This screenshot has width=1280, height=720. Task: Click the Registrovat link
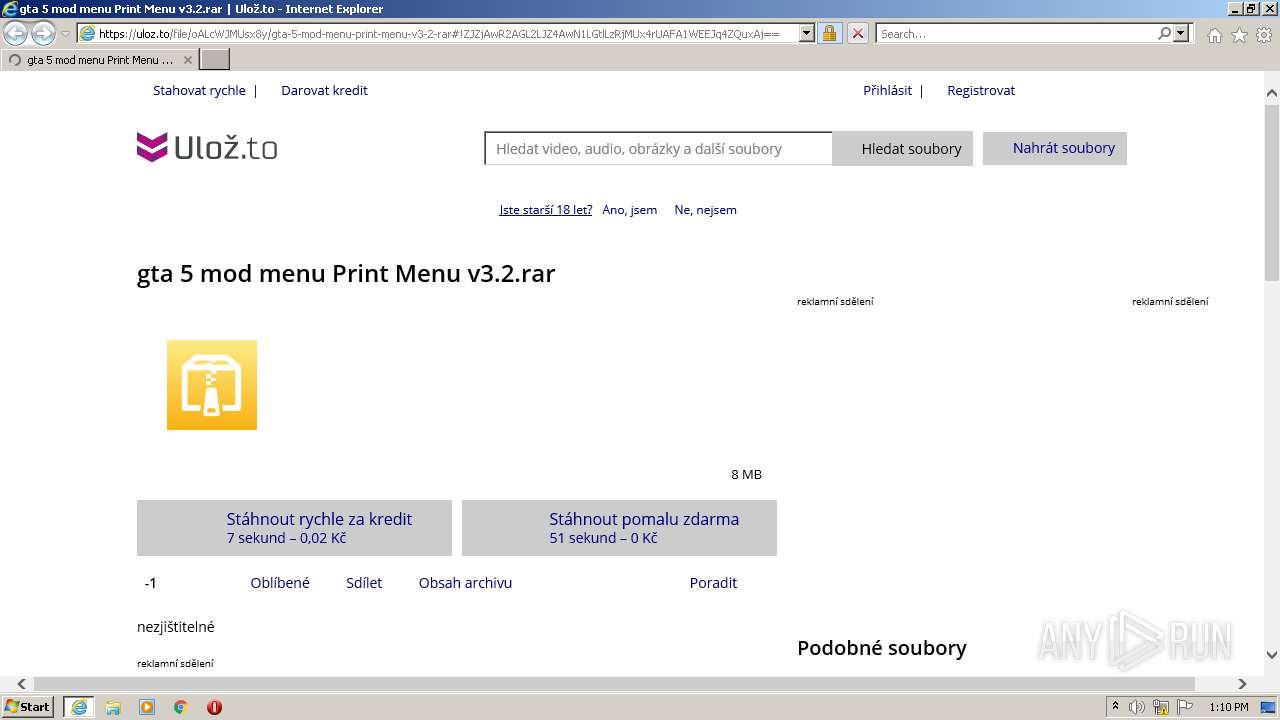(x=981, y=90)
